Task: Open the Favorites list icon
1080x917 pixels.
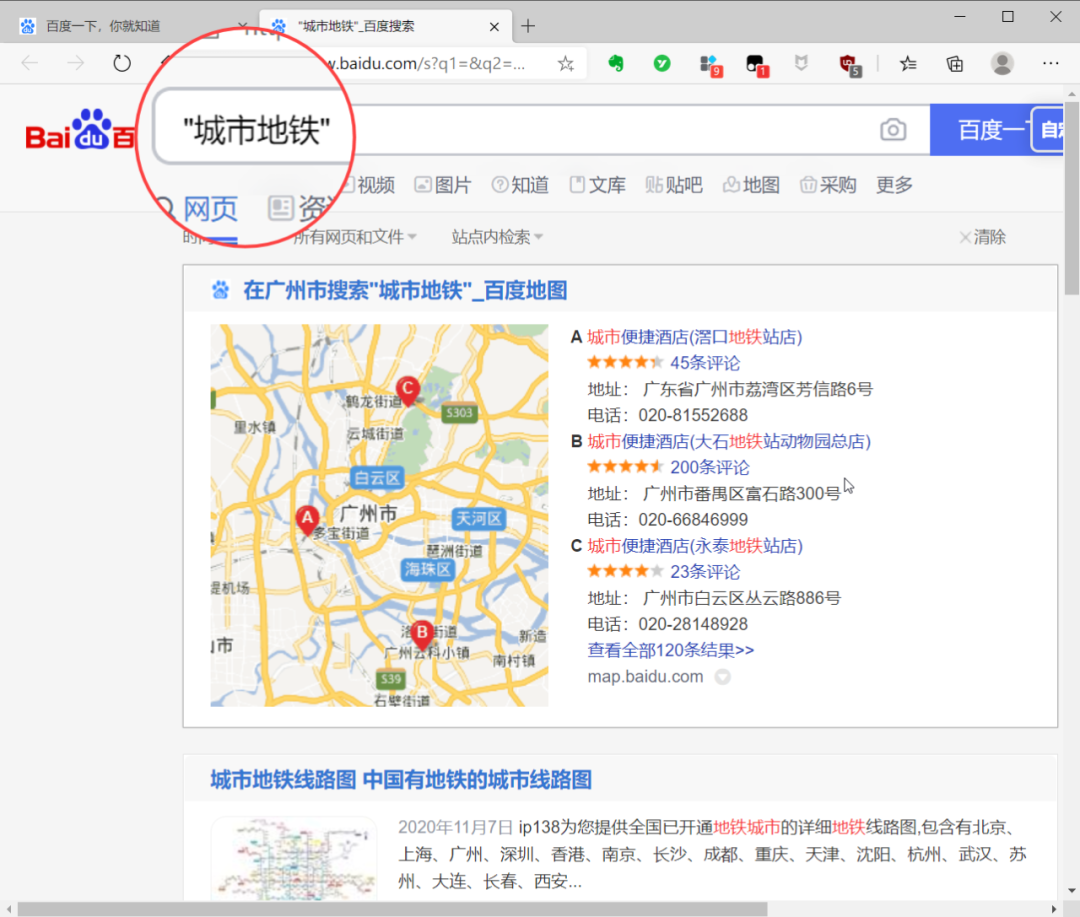Action: (x=908, y=64)
